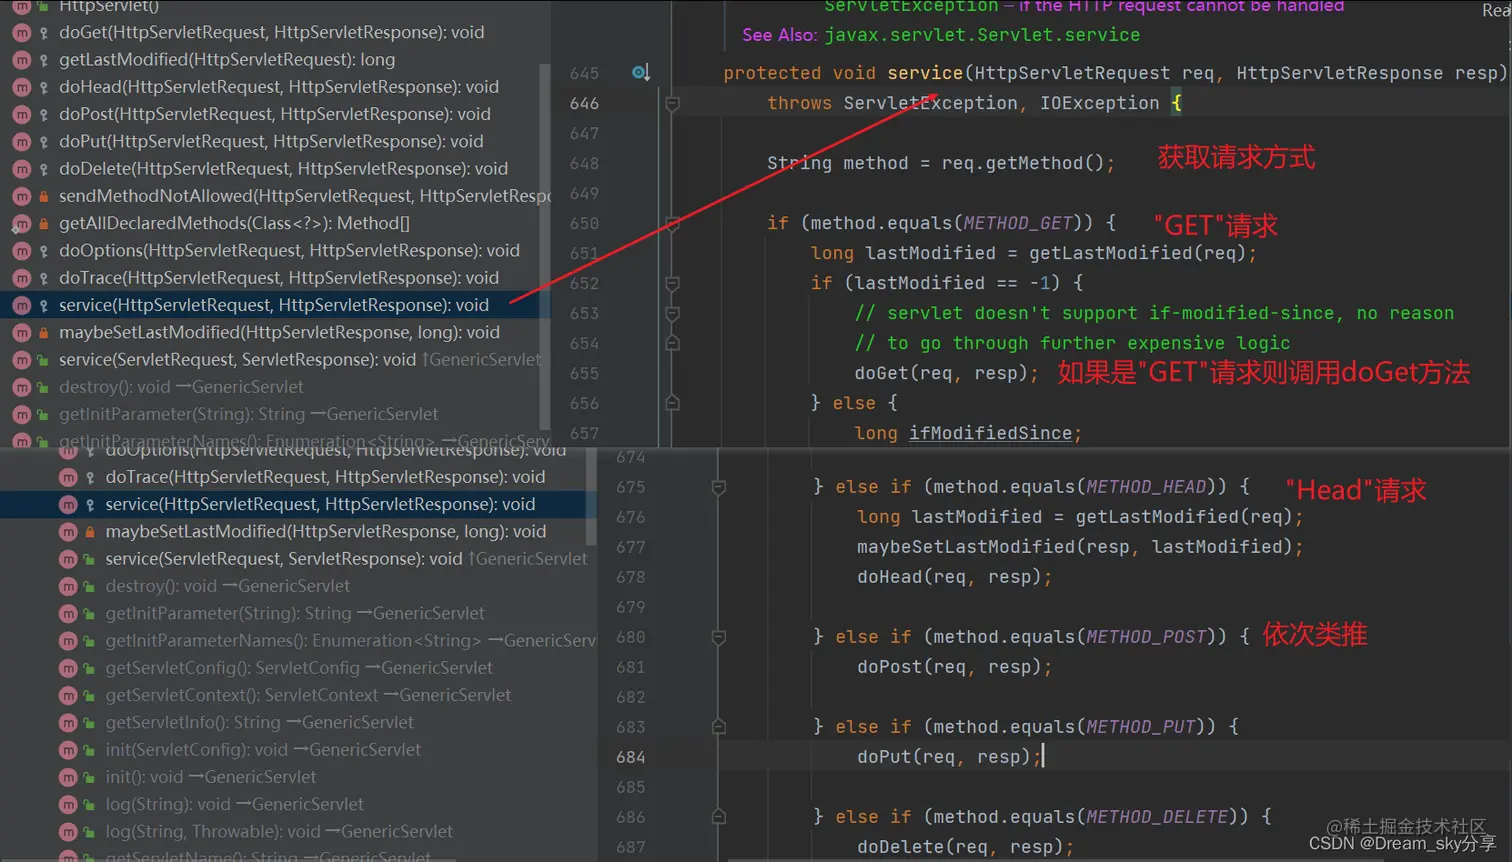This screenshot has width=1512, height=862.
Task: Click the public visibility icon on getServletInfo row
Action: [x=90, y=723]
